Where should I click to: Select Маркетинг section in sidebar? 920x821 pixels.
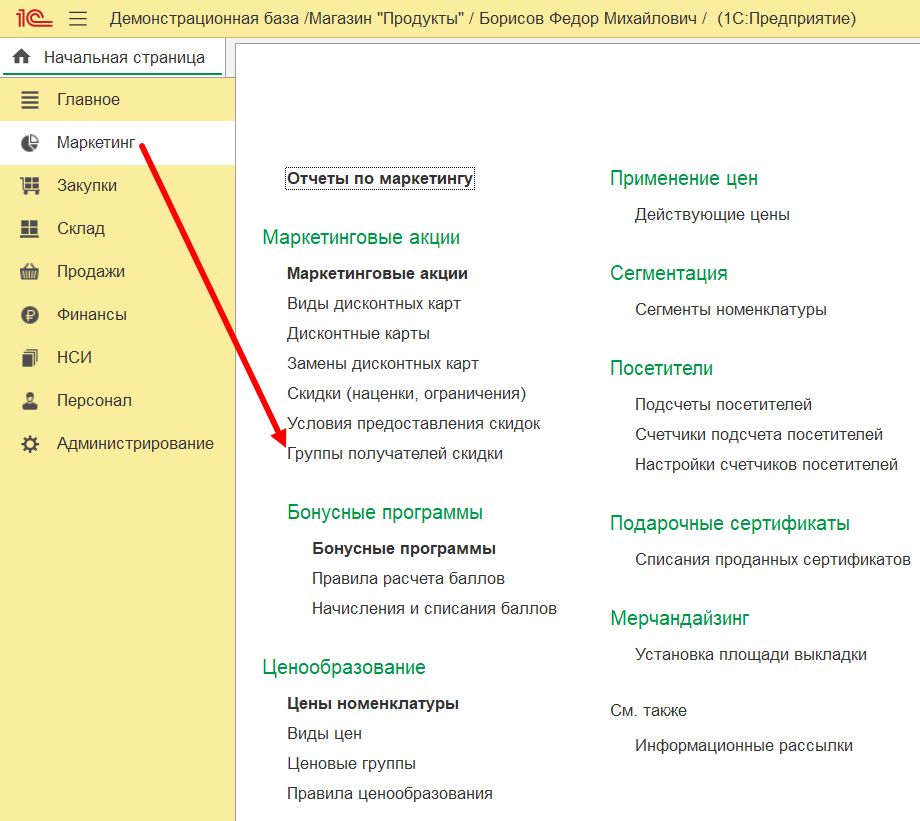pos(95,143)
